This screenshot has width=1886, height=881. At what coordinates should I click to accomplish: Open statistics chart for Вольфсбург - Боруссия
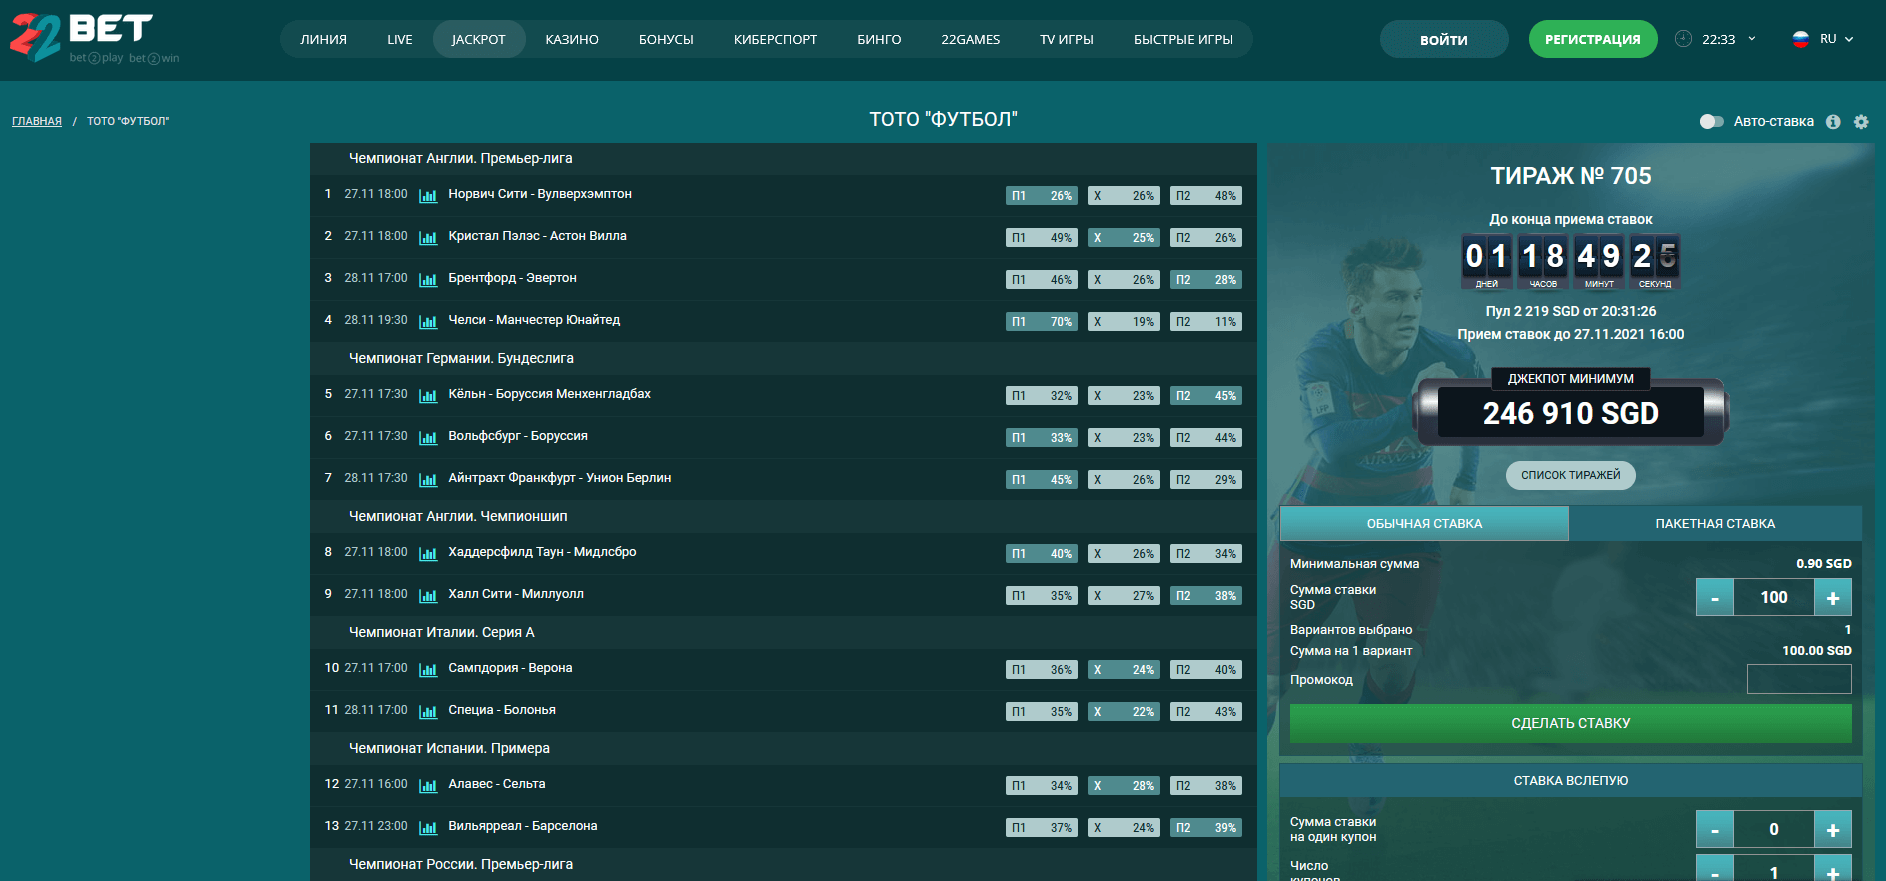point(428,438)
